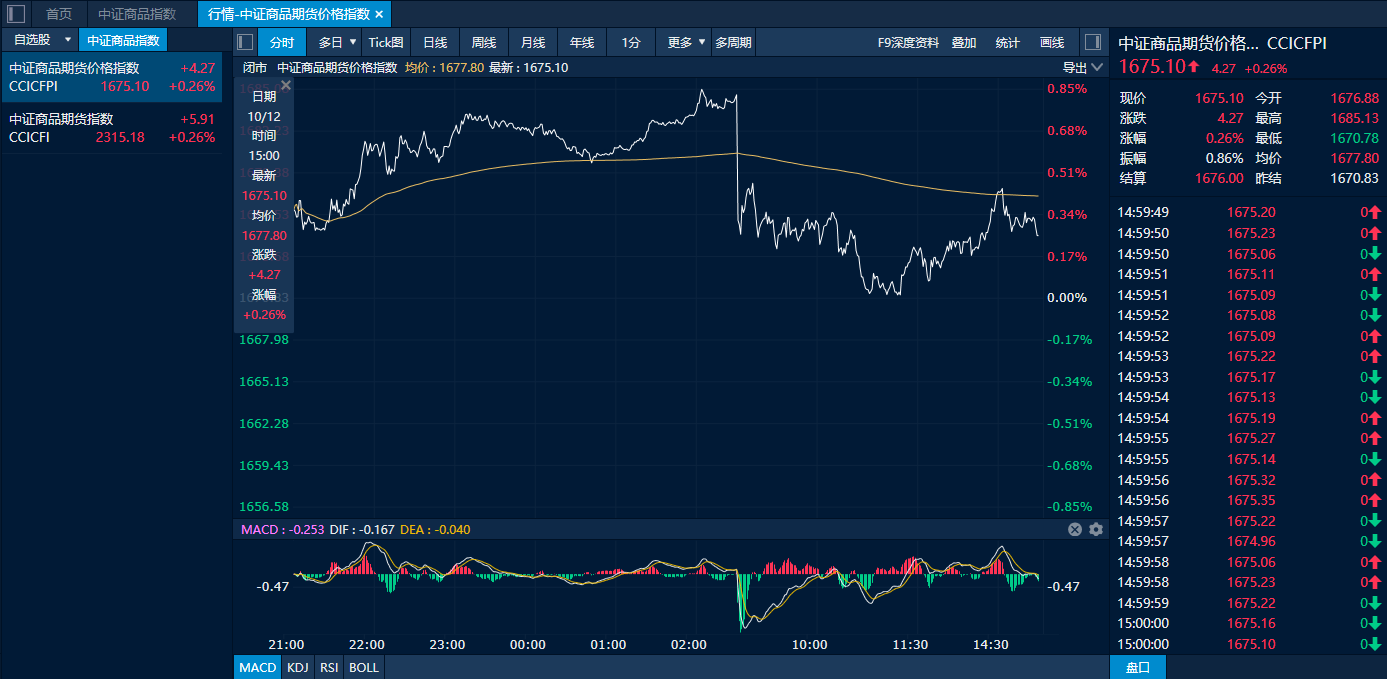Close the MACD indicator pane
The width and height of the screenshot is (1387, 679).
(x=1075, y=529)
